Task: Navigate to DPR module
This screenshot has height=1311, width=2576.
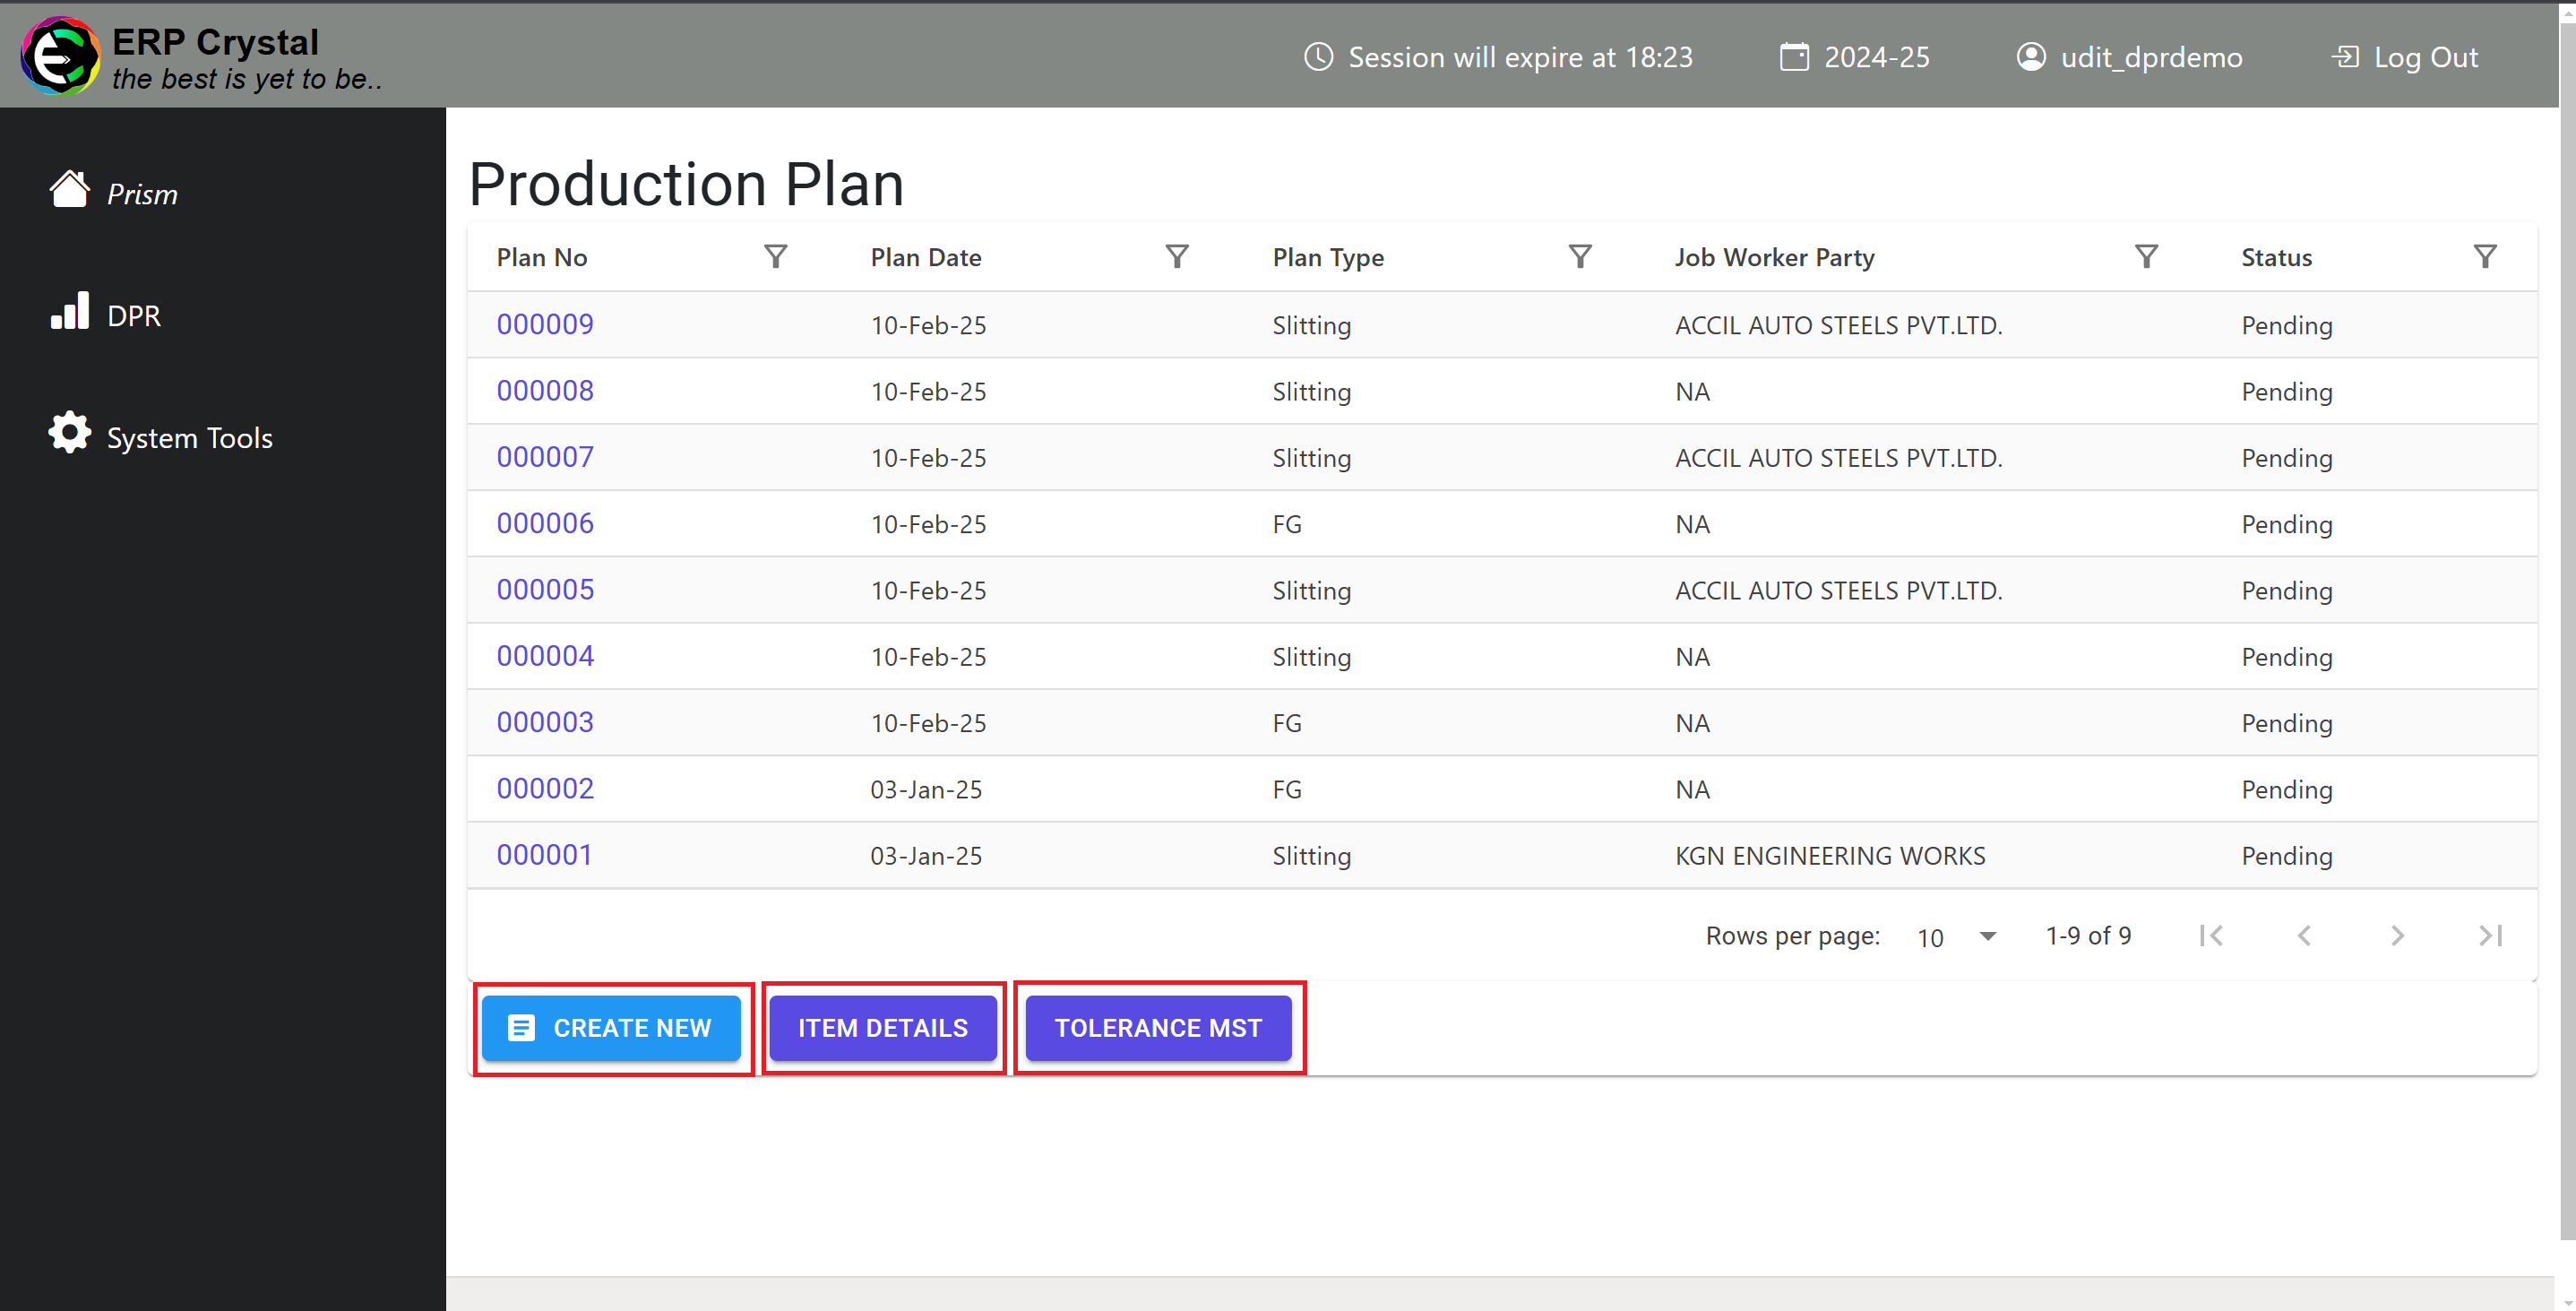Action: point(129,315)
